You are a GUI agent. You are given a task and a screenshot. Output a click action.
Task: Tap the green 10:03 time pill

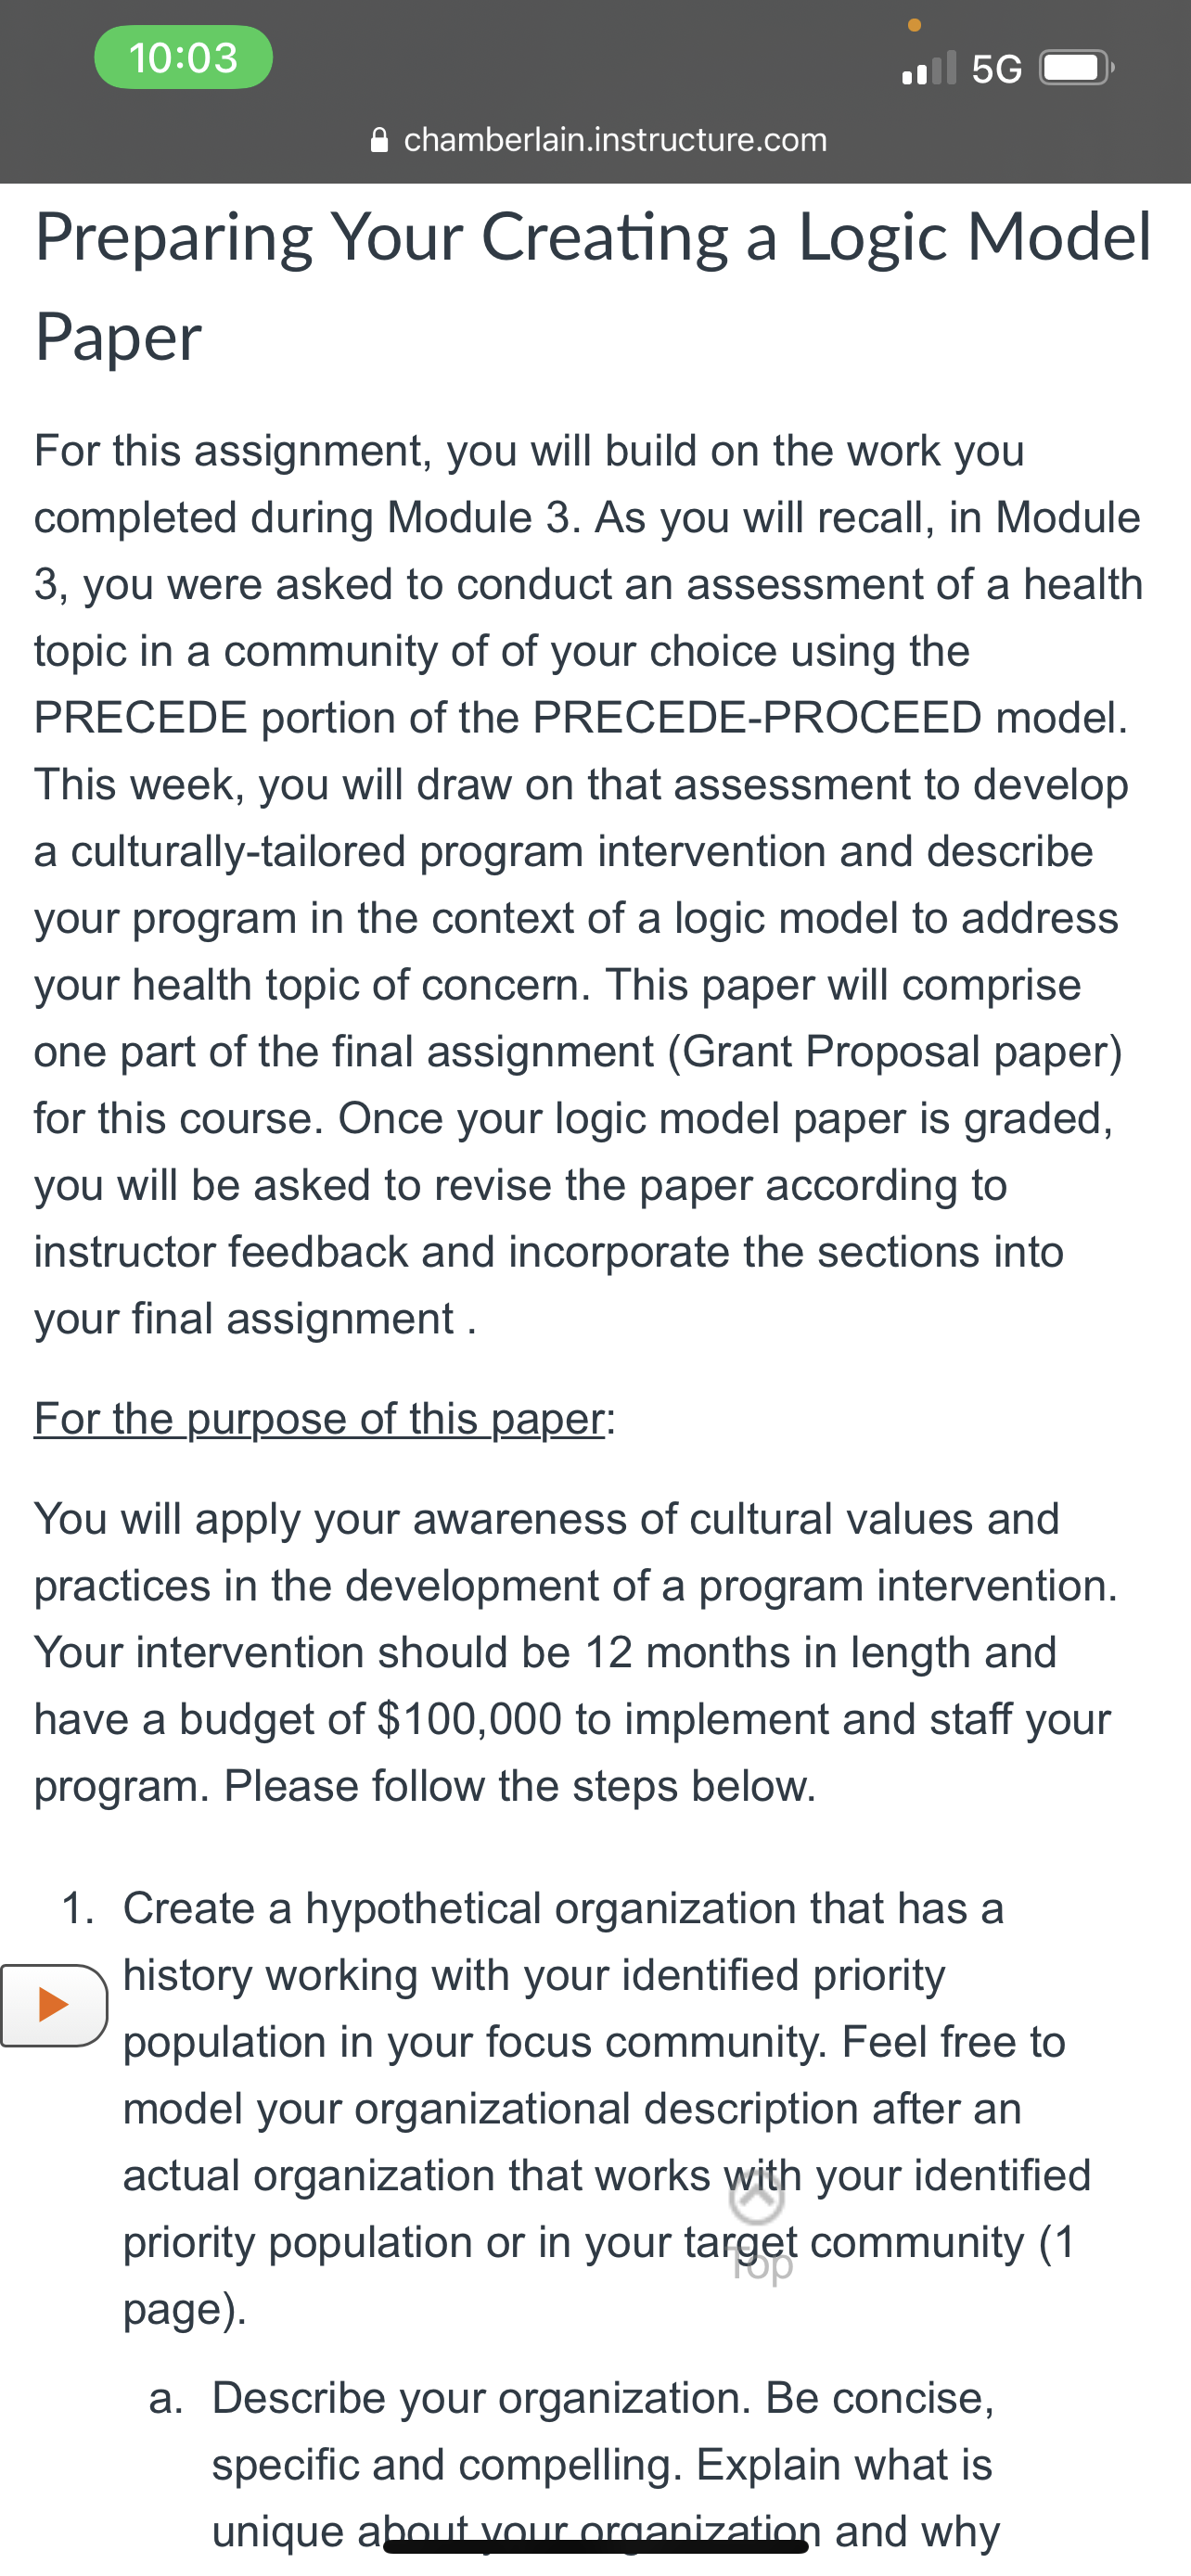click(x=183, y=57)
